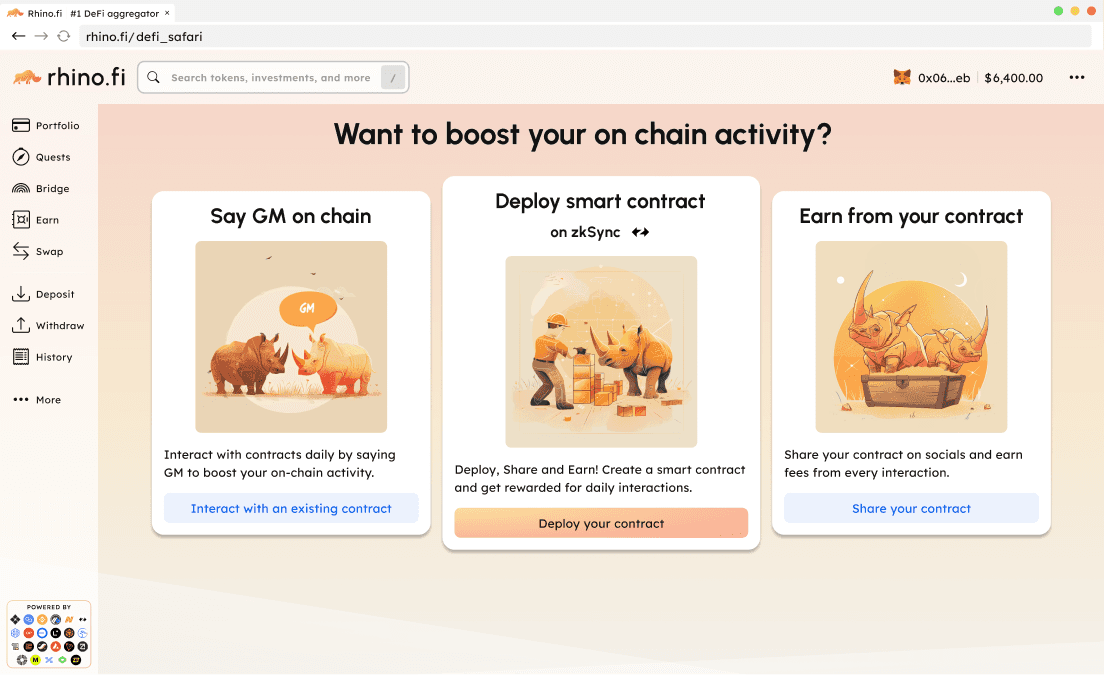Click the rhino.fi logo
Image resolution: width=1104 pixels, height=675 pixels.
click(69, 77)
